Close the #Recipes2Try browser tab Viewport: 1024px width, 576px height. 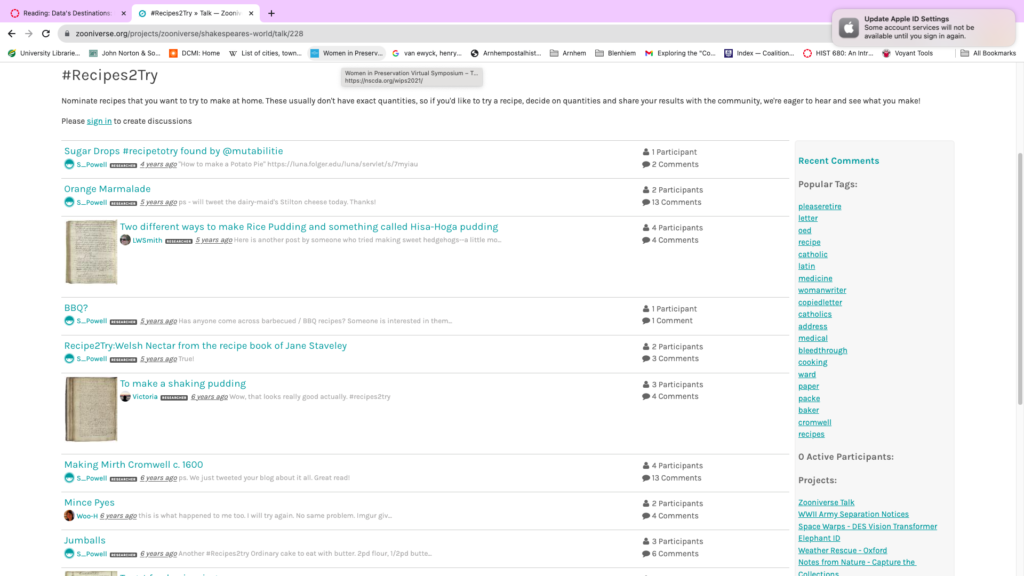[x=251, y=13]
